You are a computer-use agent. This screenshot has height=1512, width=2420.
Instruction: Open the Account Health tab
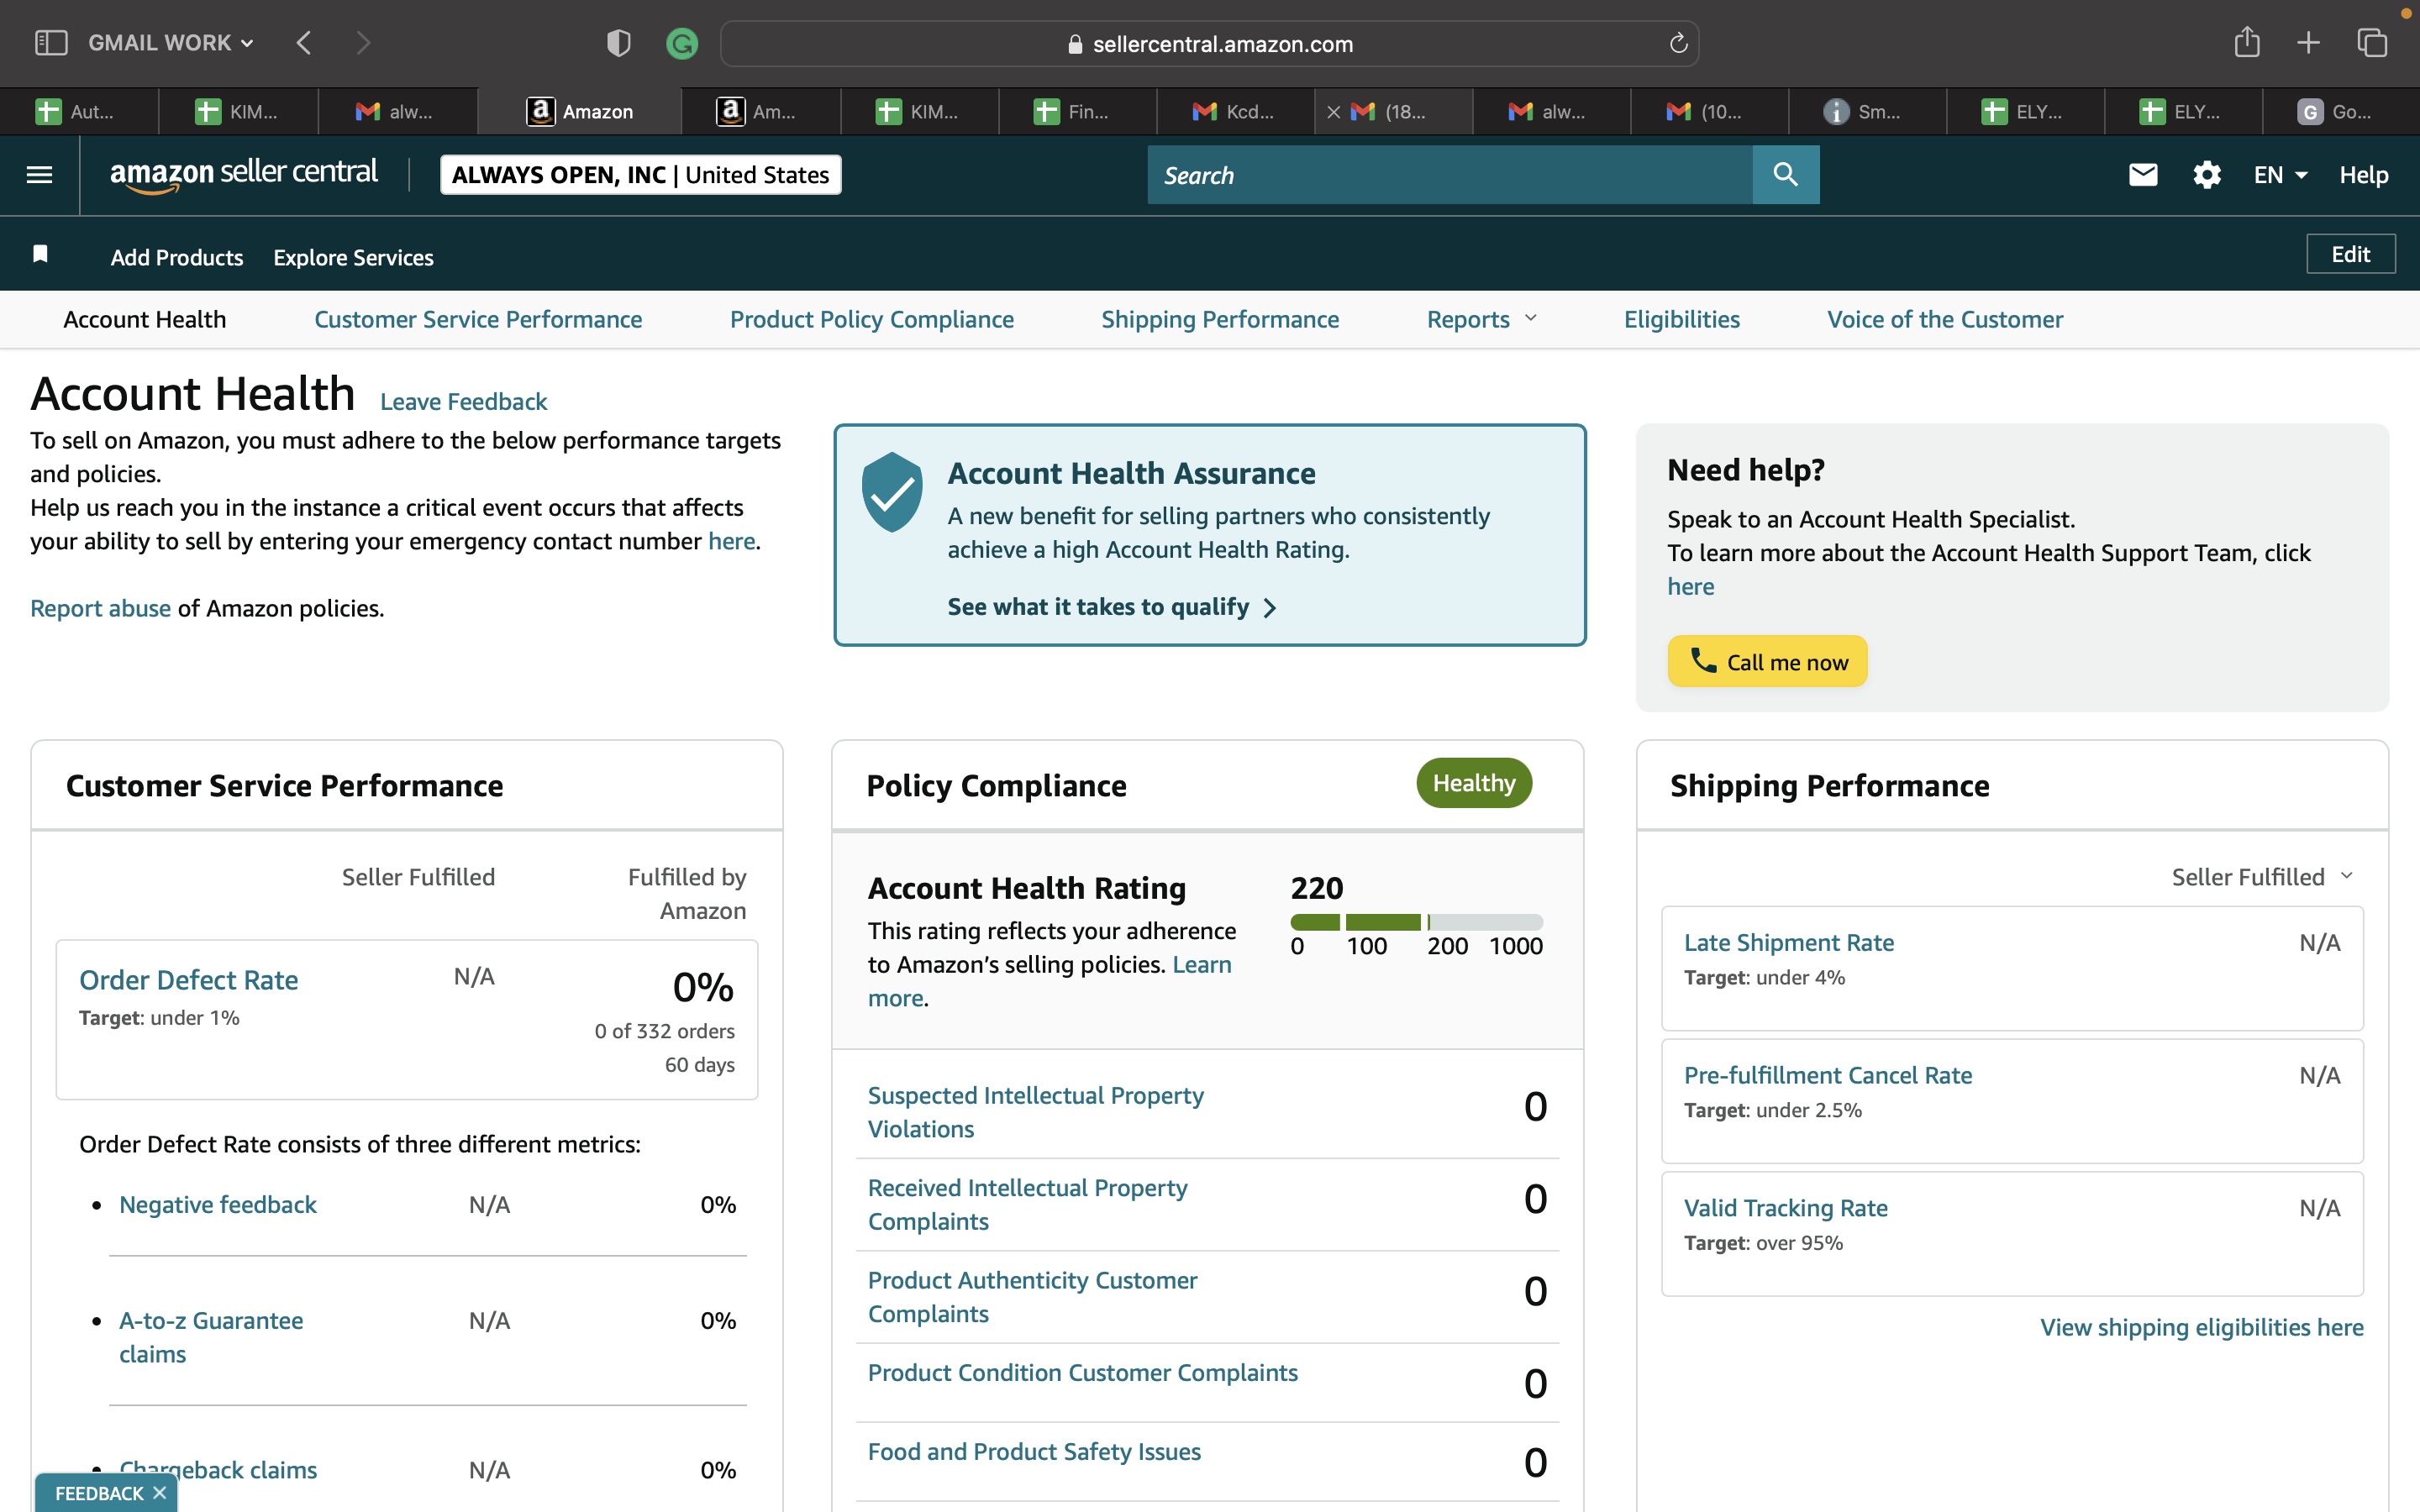(145, 319)
